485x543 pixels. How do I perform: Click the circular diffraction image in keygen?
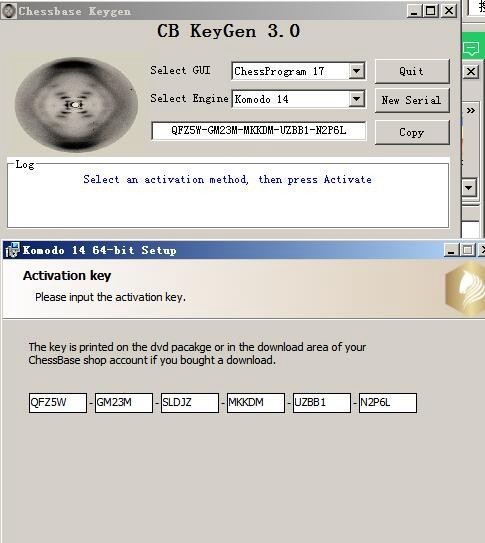pos(76,105)
